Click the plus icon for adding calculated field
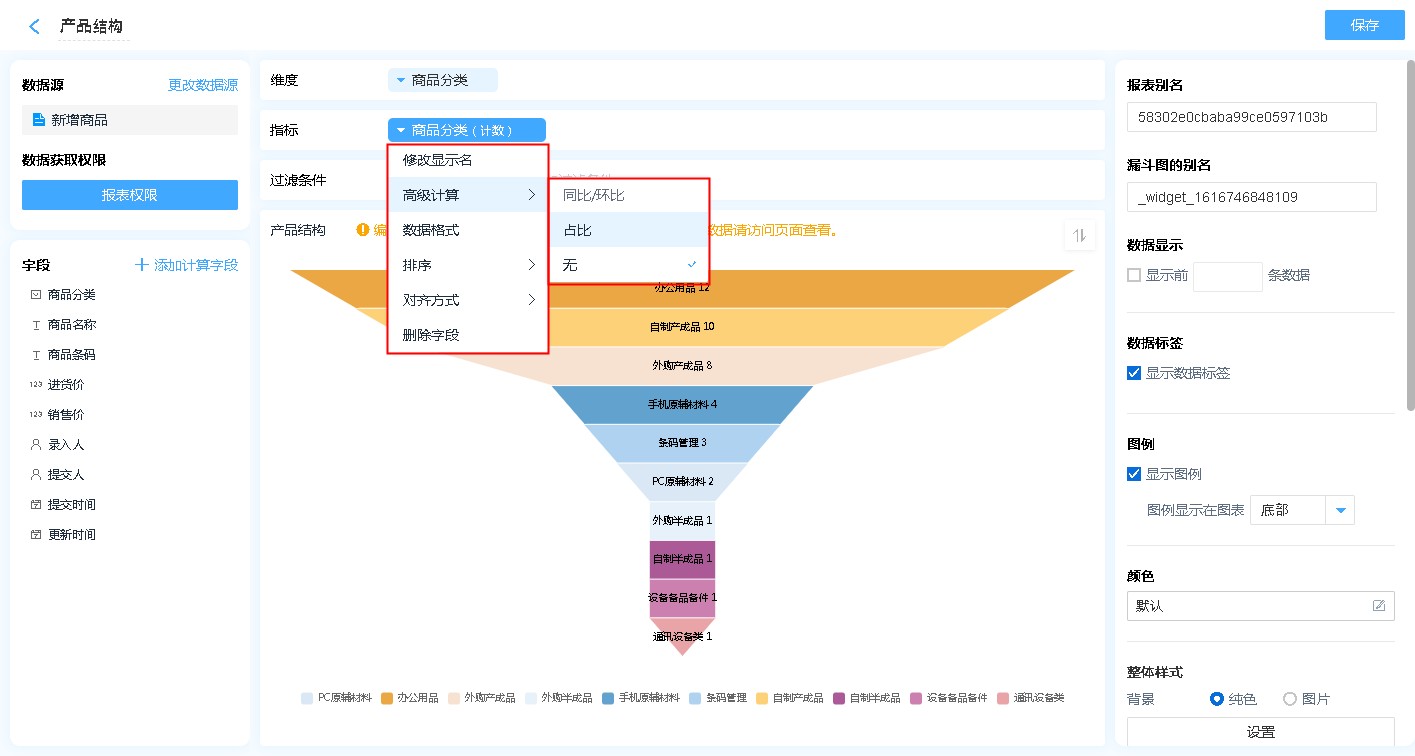Image resolution: width=1415 pixels, height=756 pixels. (142, 265)
